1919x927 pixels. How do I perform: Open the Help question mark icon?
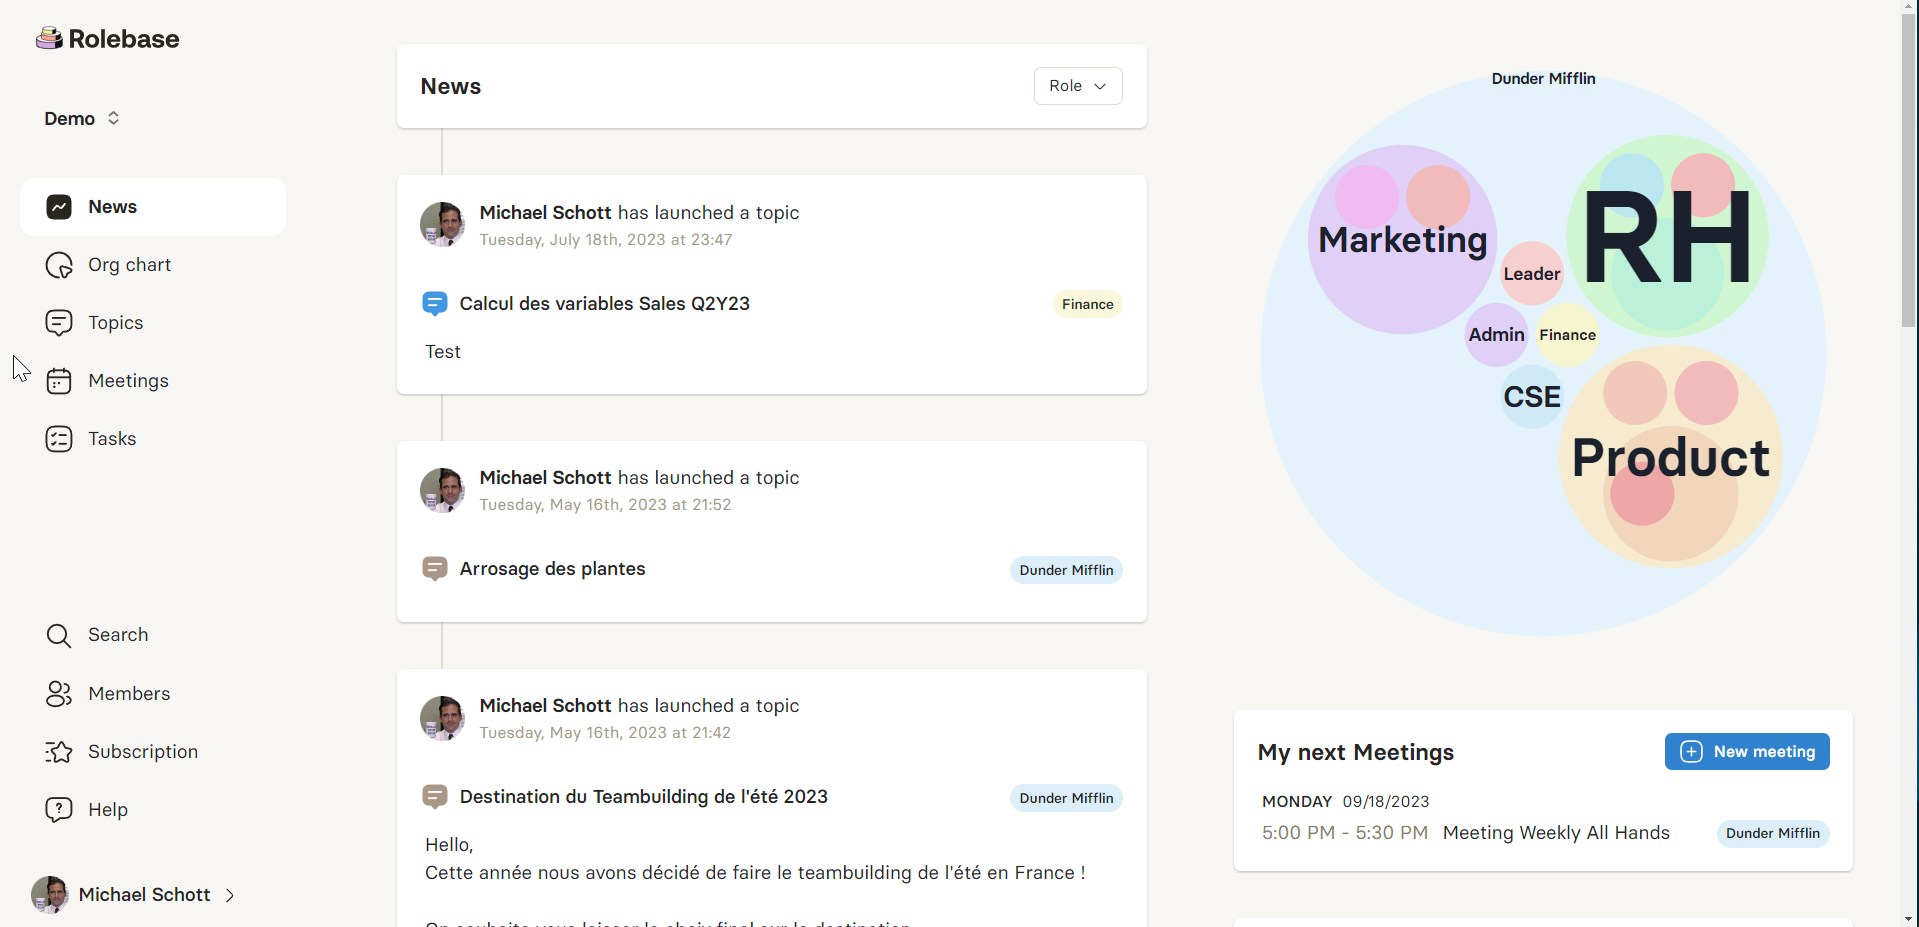pyautogui.click(x=59, y=810)
